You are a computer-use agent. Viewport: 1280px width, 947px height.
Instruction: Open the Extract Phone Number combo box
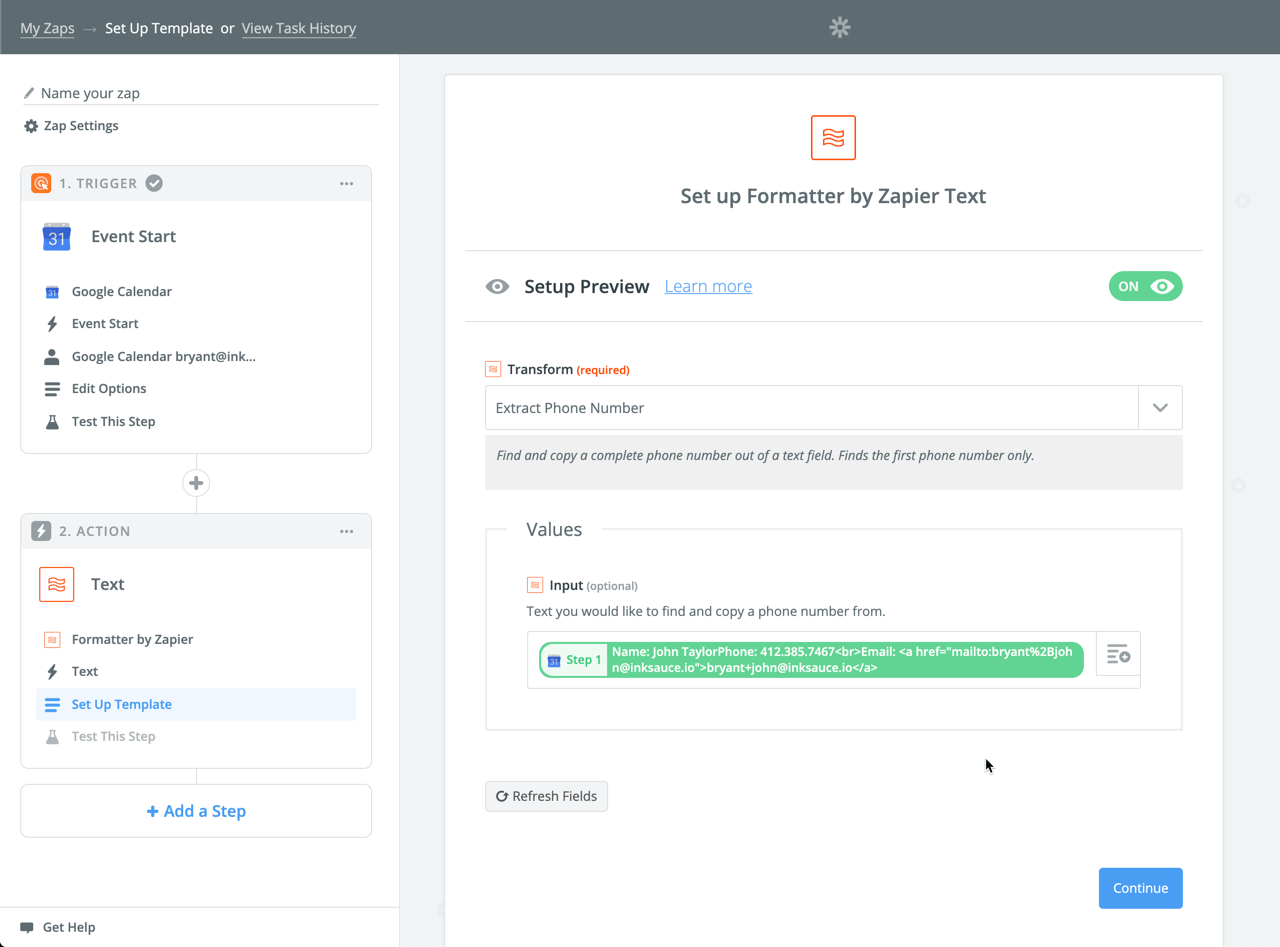coord(833,408)
